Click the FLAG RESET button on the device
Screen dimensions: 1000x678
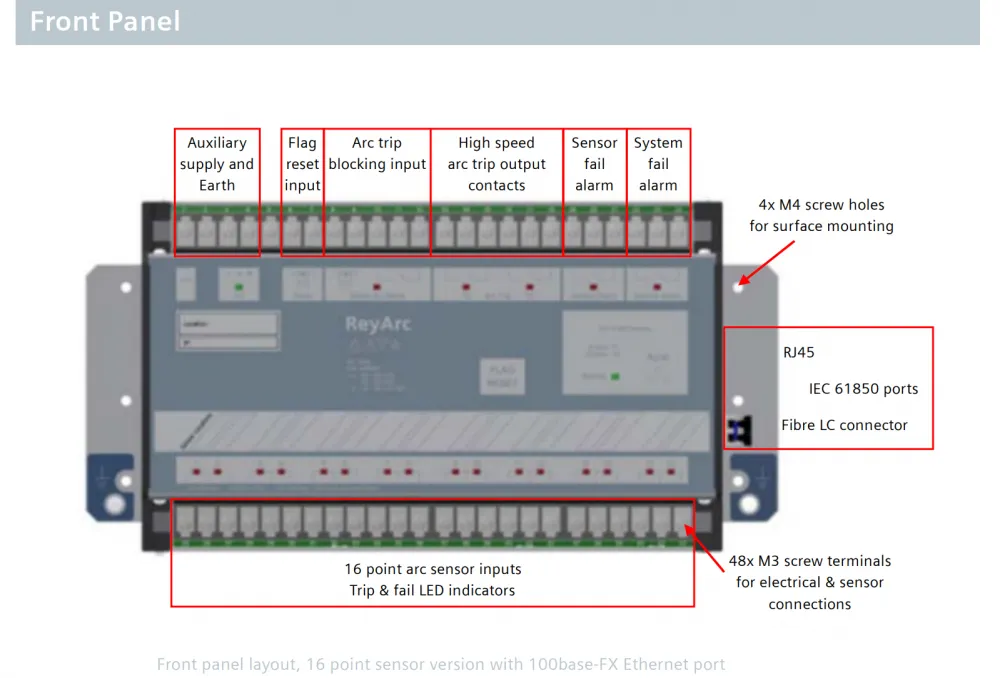coord(502,376)
